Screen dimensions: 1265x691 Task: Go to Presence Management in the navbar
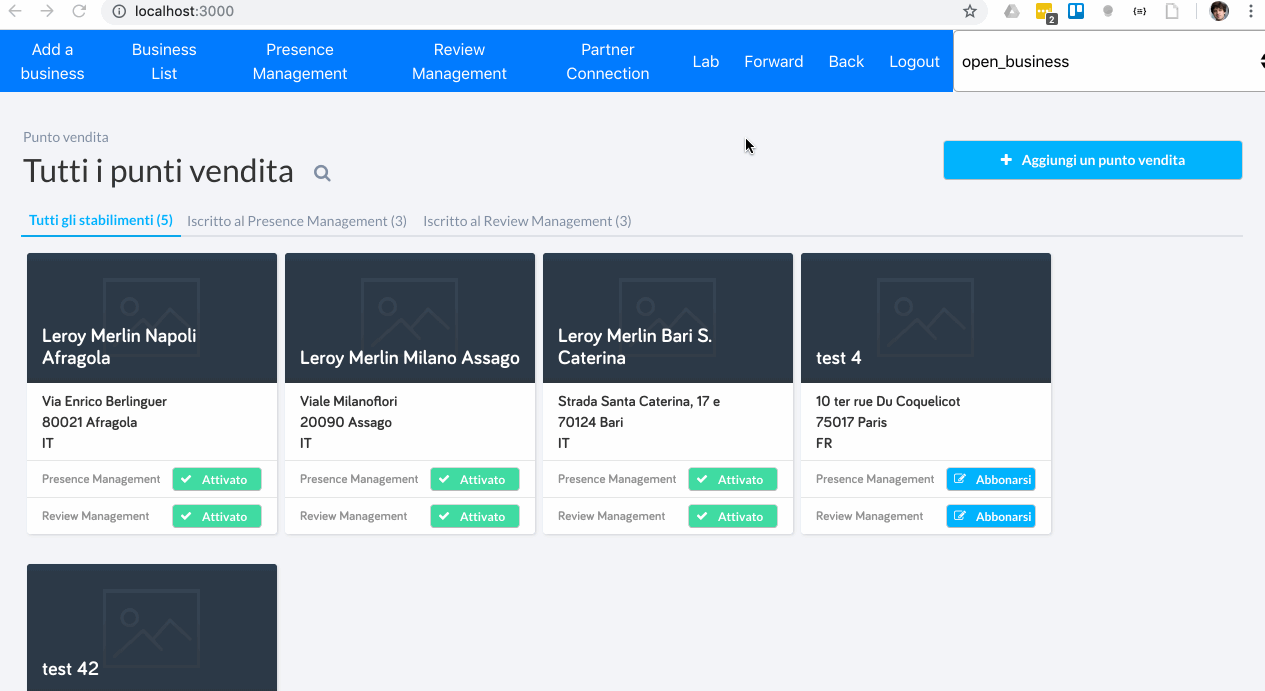[x=300, y=61]
